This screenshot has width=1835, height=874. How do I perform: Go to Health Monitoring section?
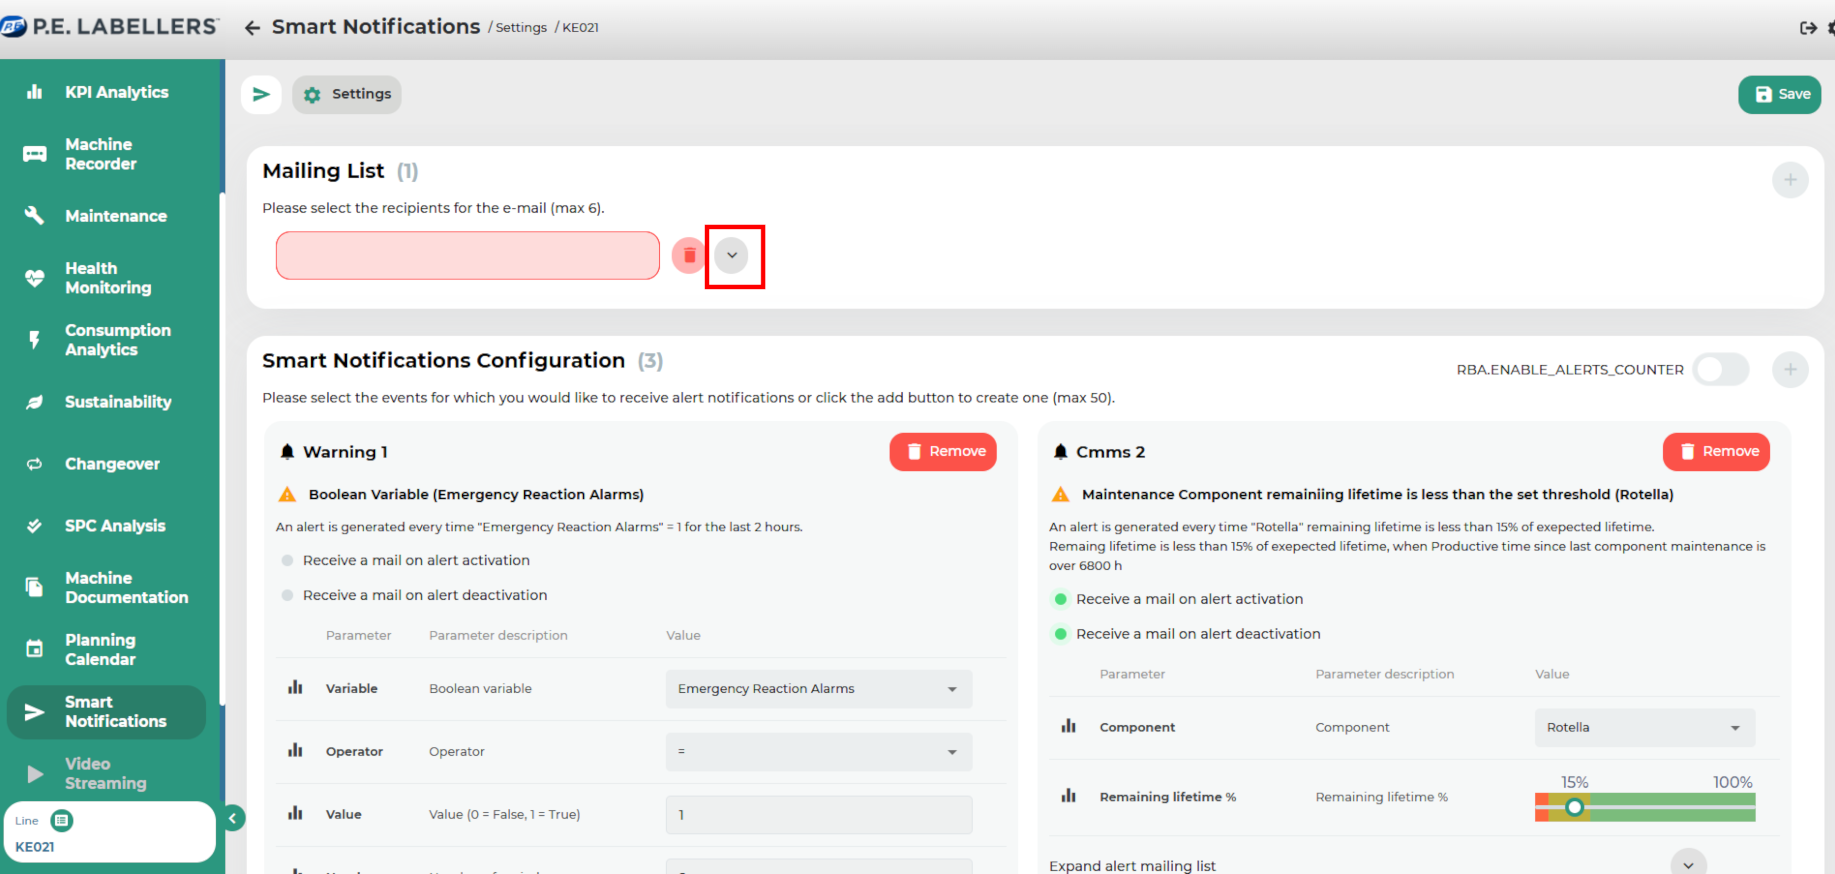tap(108, 278)
